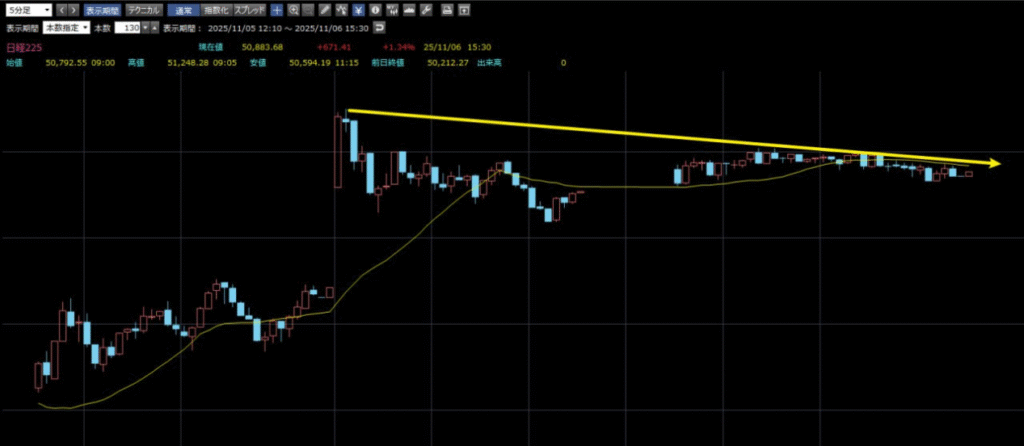
Task: Open the info icon panel
Action: click(x=374, y=10)
